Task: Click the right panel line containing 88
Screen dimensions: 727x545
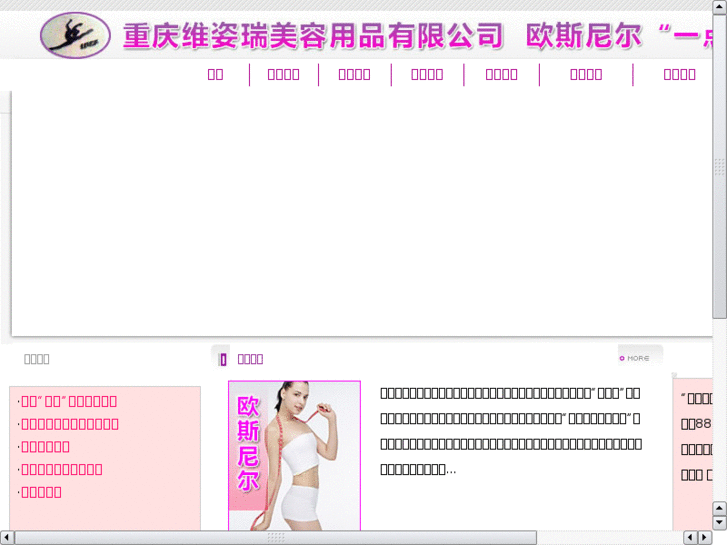Action: pos(696,424)
